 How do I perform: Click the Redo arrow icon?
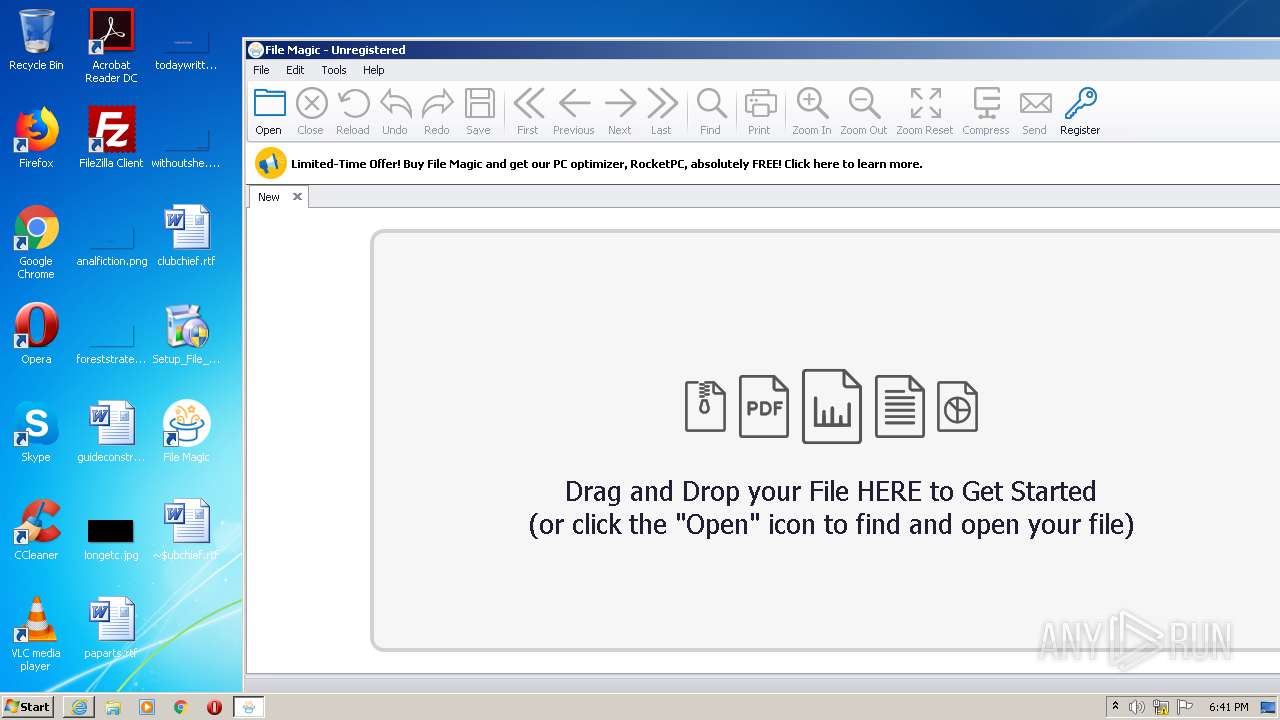coord(437,104)
